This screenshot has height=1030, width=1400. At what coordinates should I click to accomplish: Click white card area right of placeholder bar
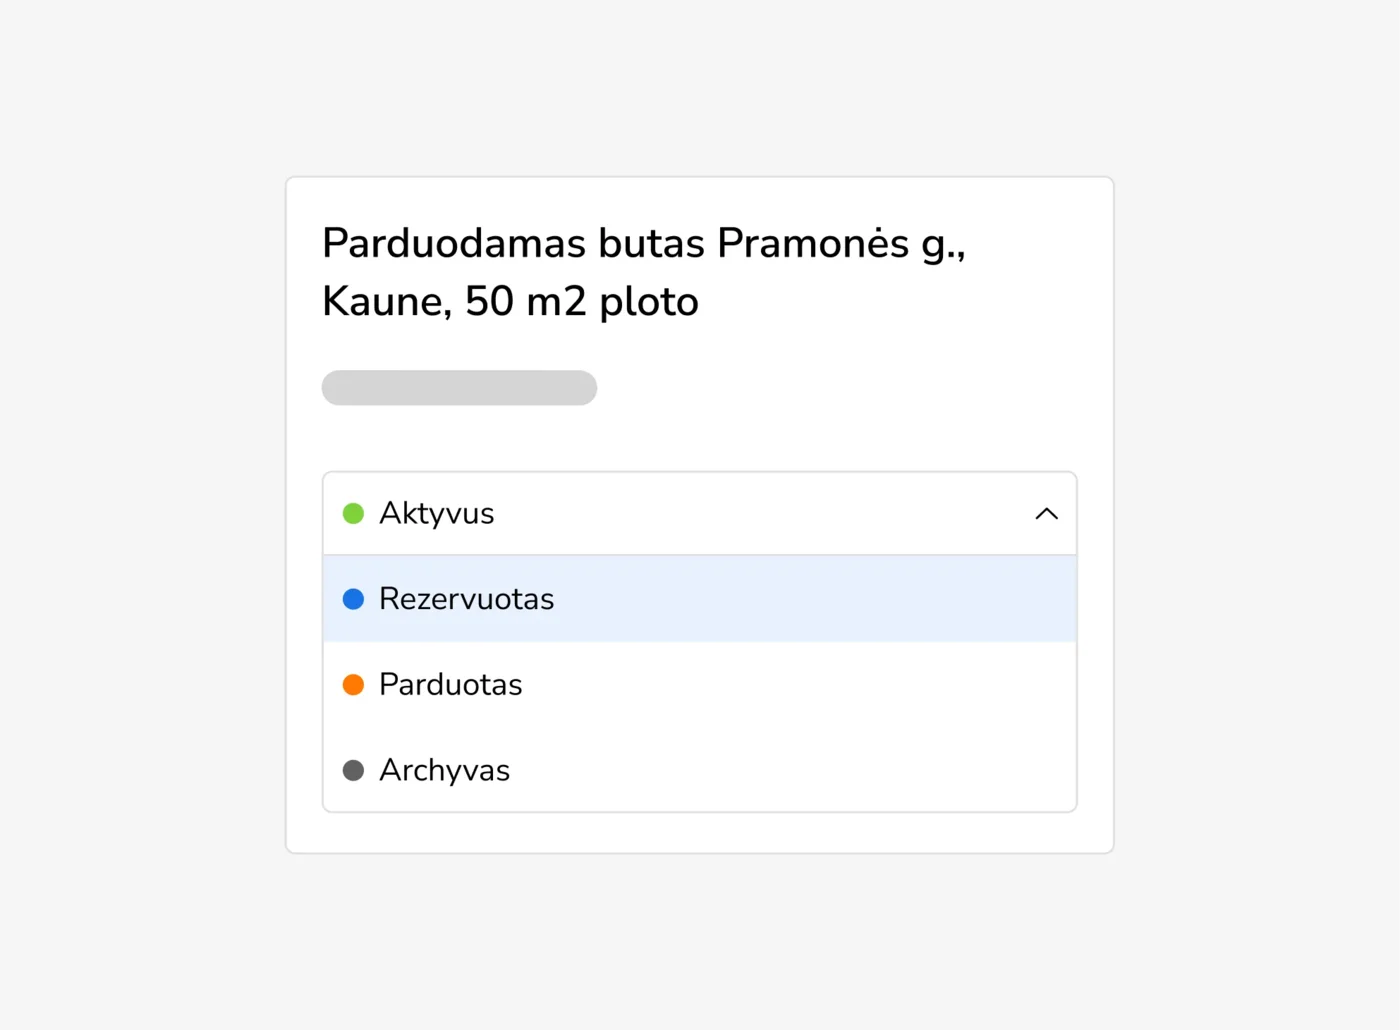pyautogui.click(x=840, y=388)
